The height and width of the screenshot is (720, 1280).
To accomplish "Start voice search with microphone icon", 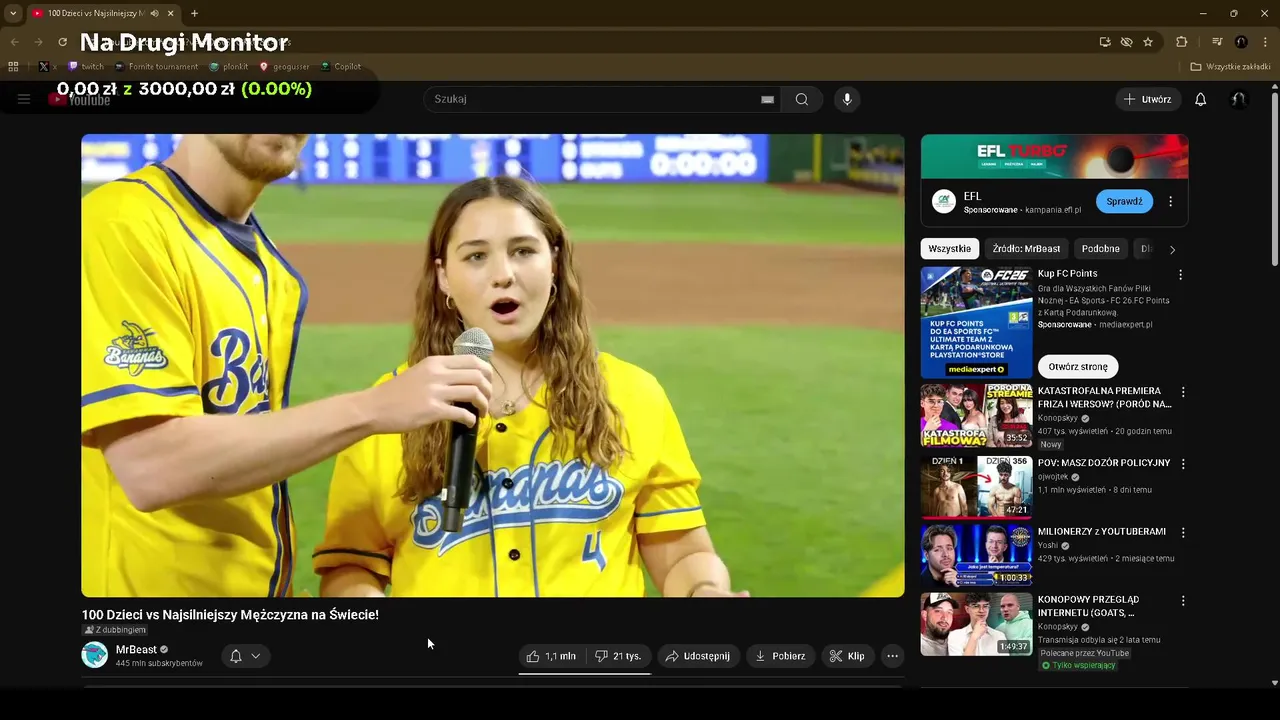I will coord(847,99).
